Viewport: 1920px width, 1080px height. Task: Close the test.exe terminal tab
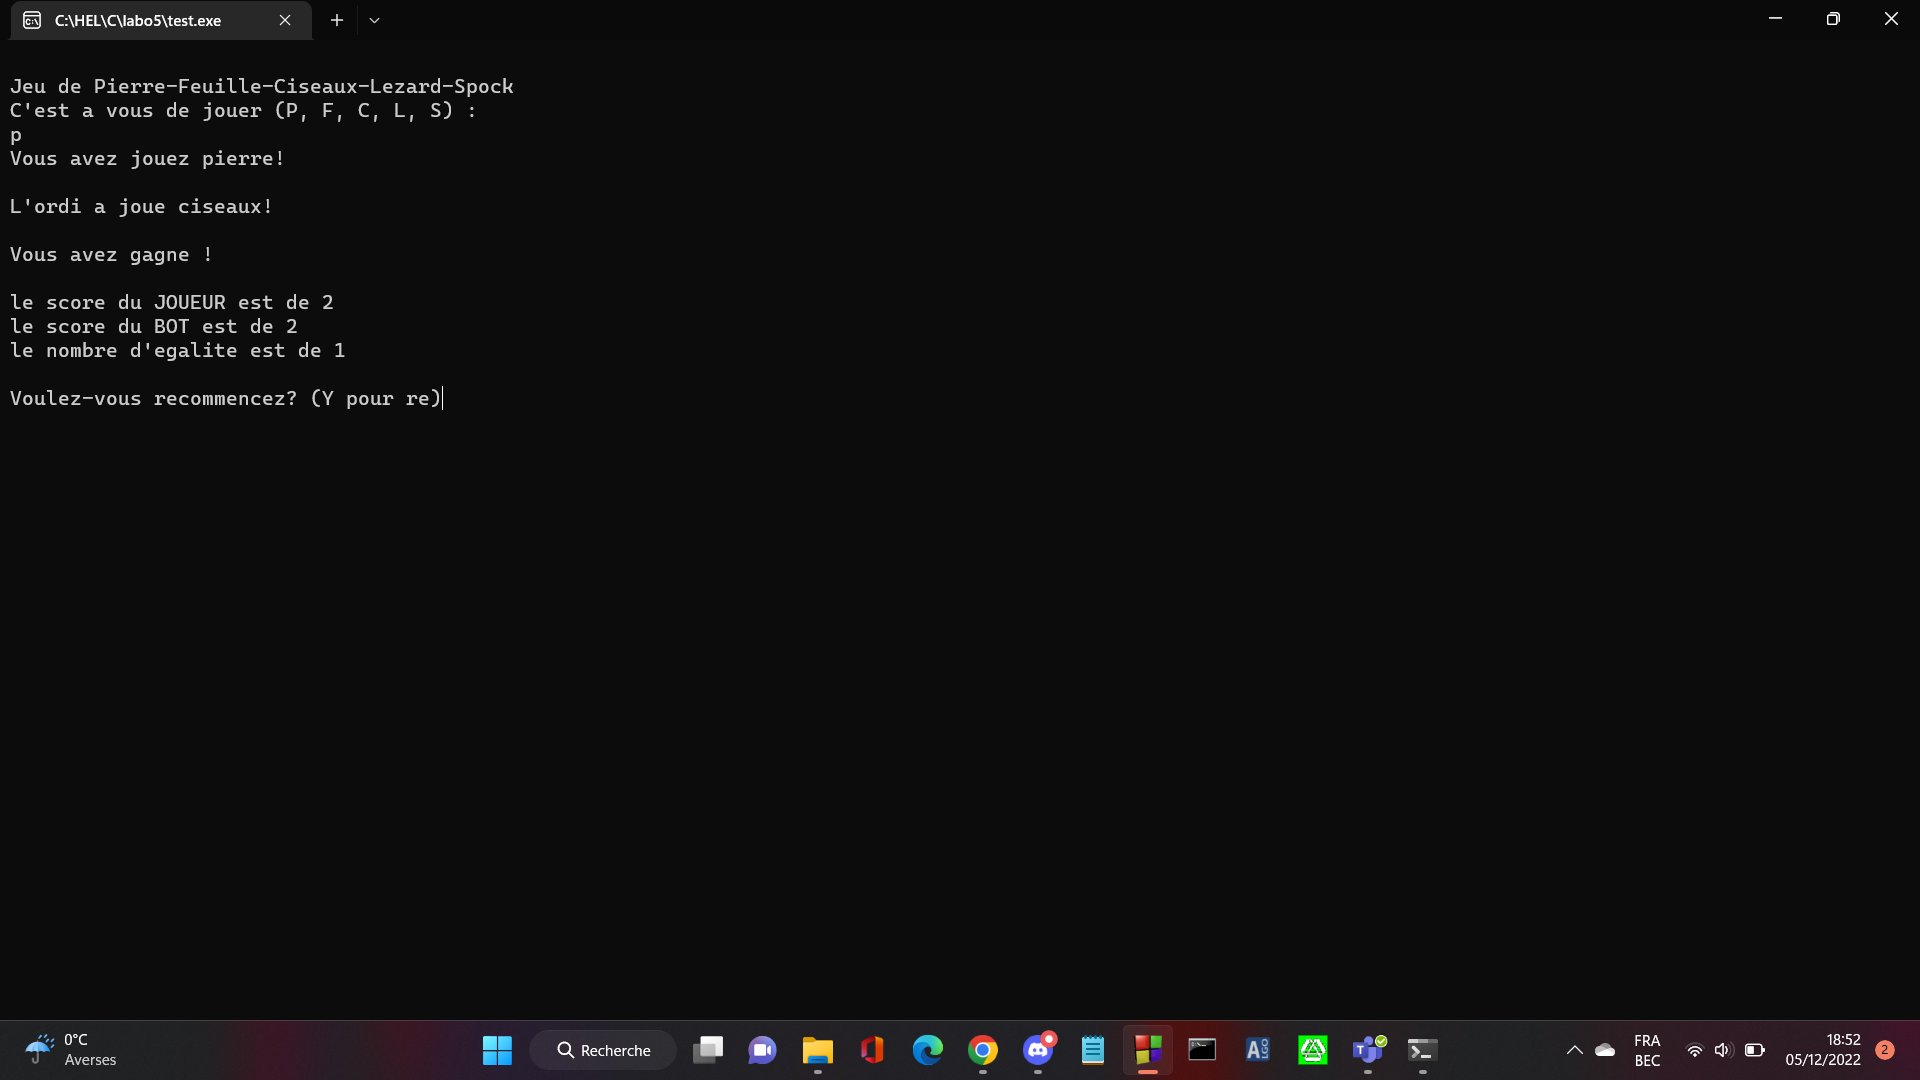click(x=285, y=20)
